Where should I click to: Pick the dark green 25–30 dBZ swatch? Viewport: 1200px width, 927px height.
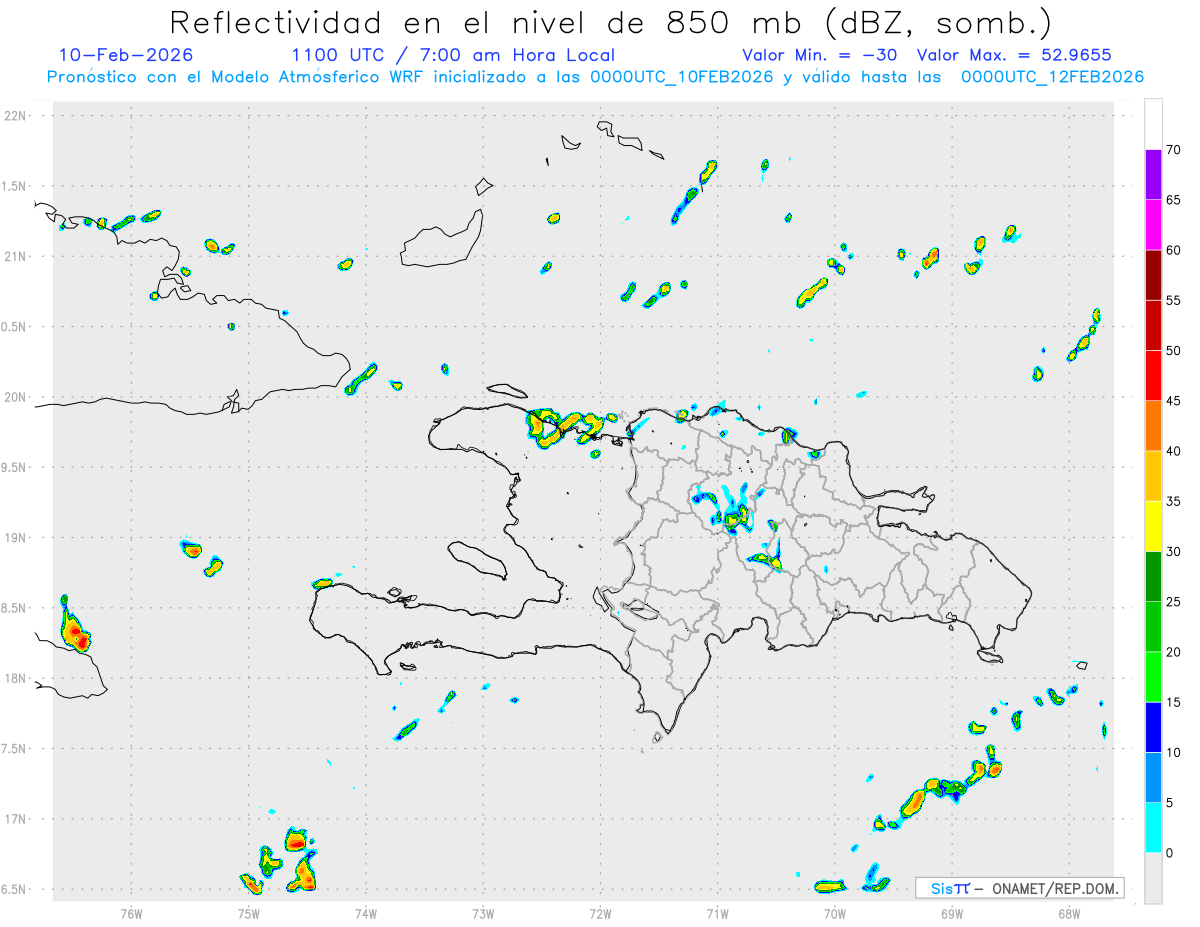tap(1153, 577)
